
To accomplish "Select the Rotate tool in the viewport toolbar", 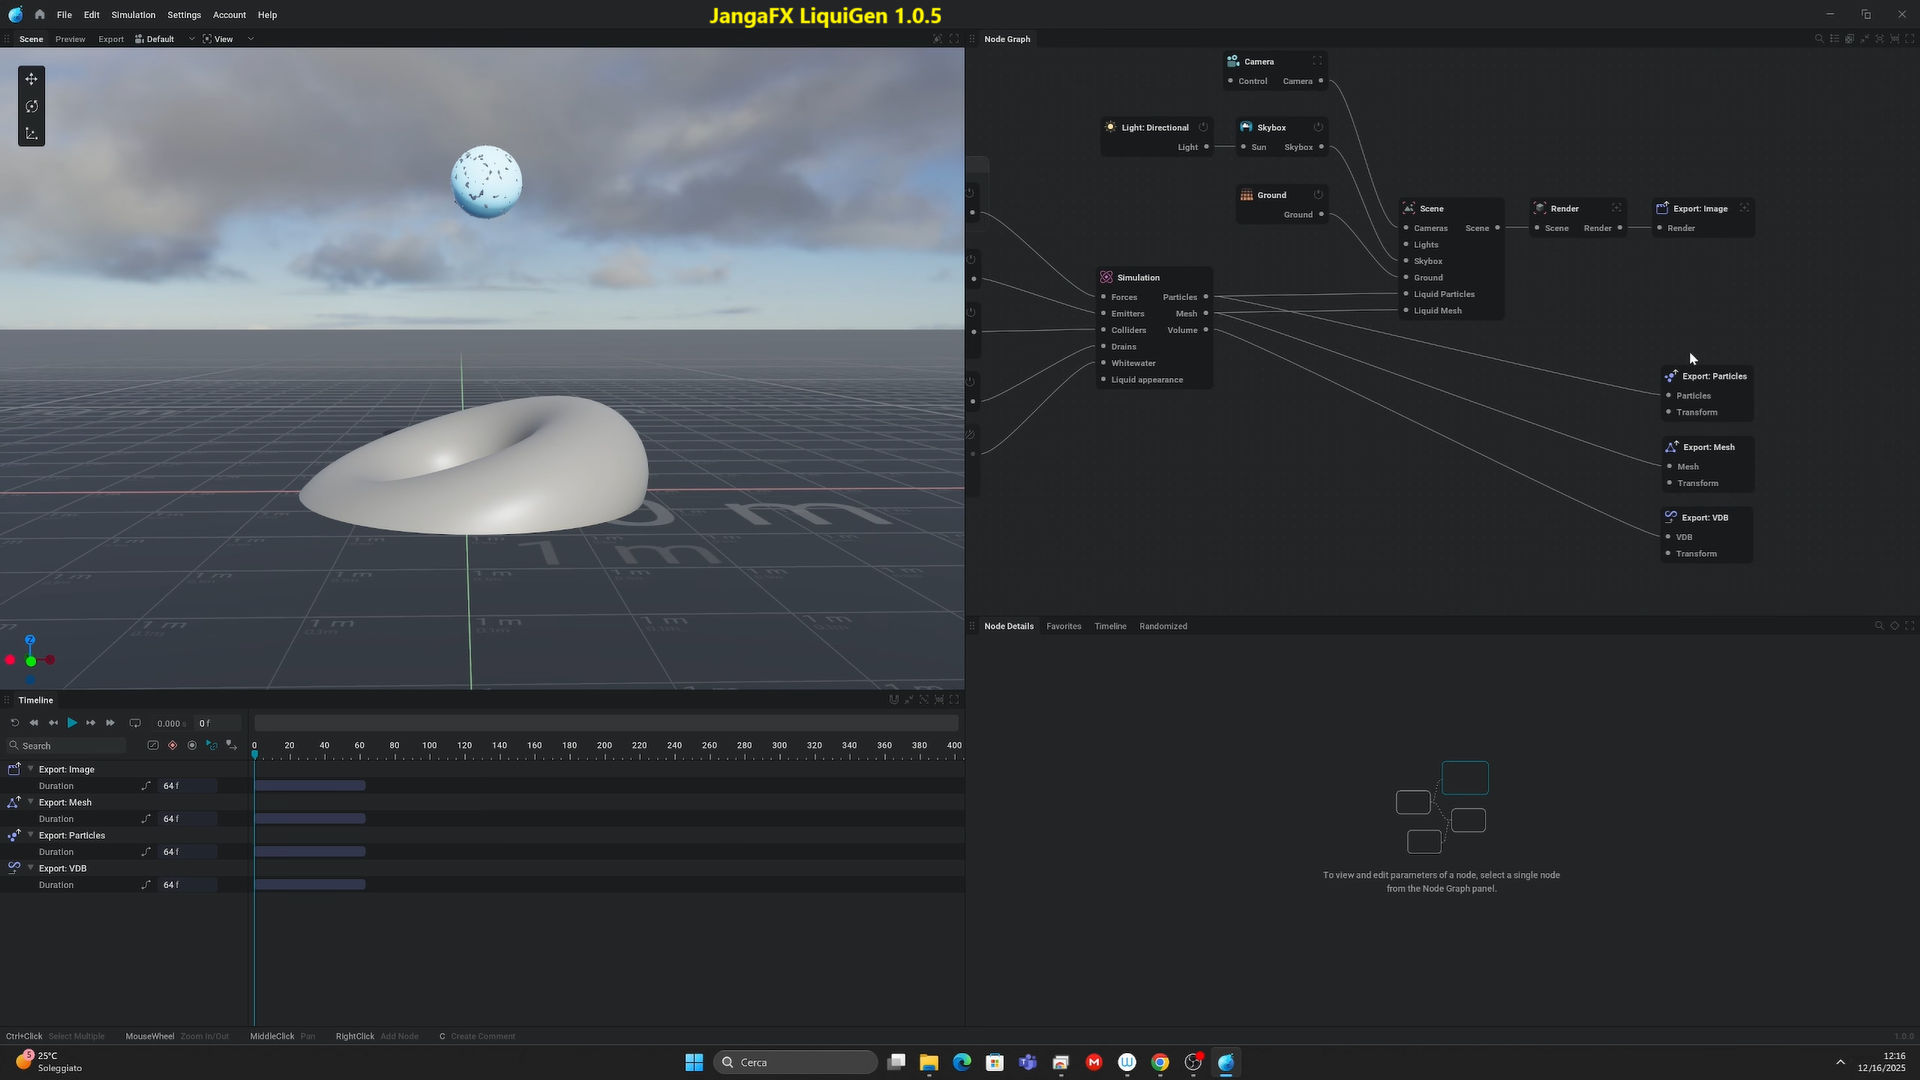I will [x=31, y=106].
